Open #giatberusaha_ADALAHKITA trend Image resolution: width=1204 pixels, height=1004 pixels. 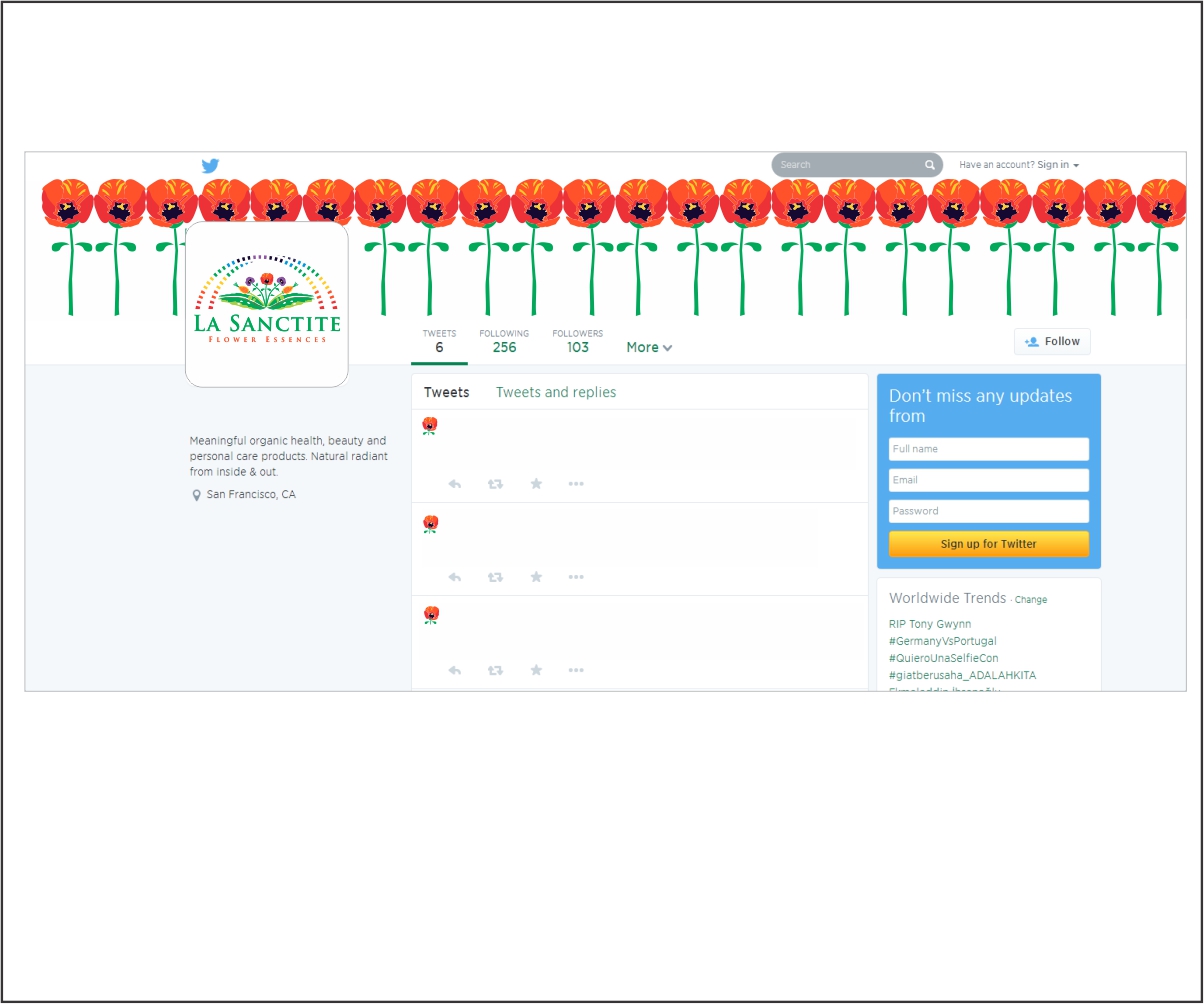pyautogui.click(x=963, y=675)
